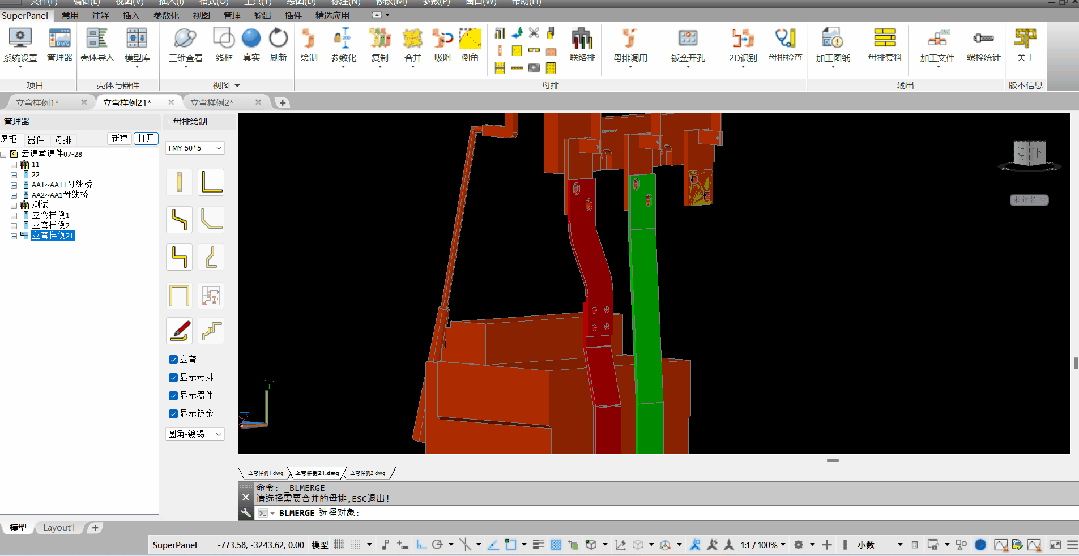Click the magnet busbar pick icon
Screen dimensions: 1079x556
tap(441, 38)
